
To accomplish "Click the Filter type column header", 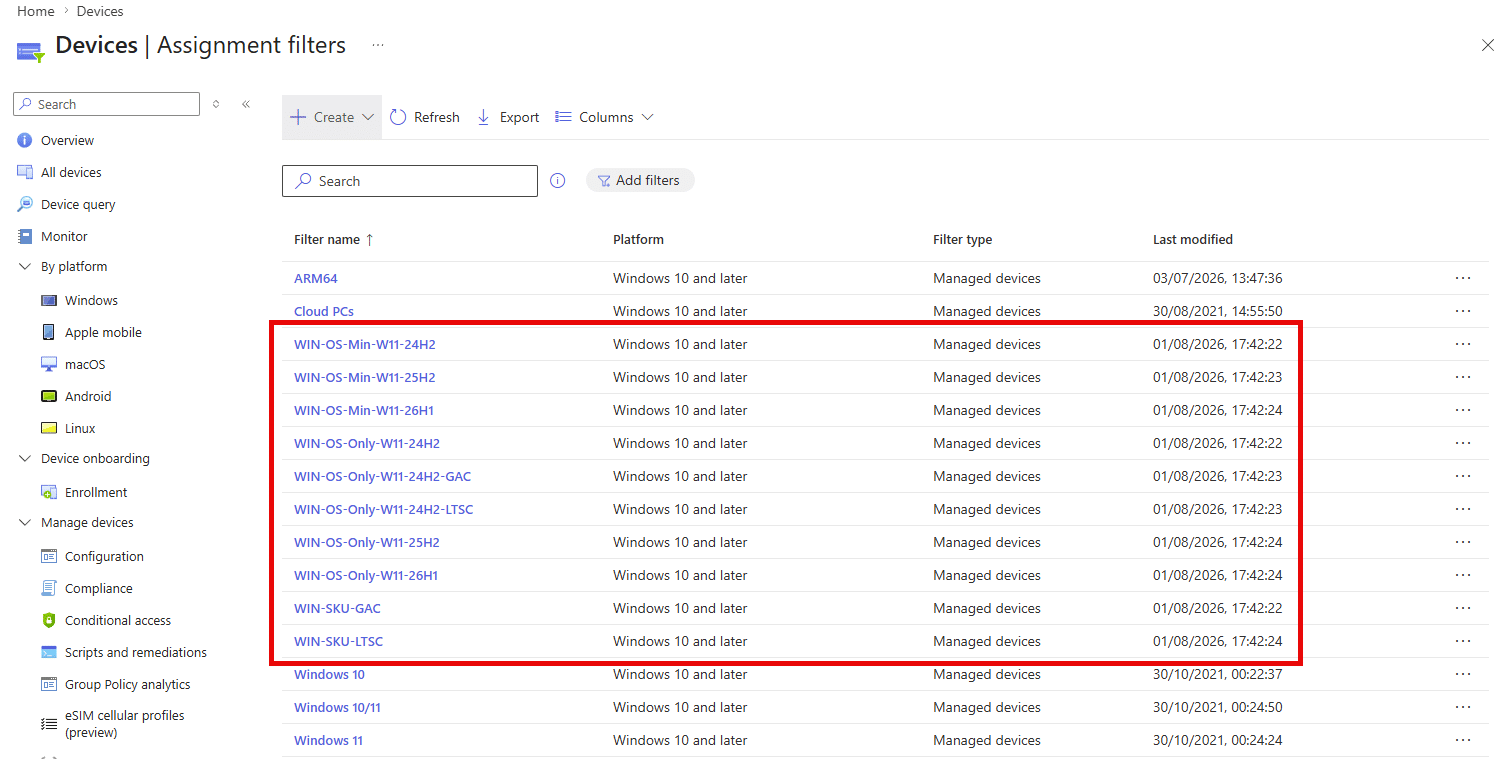I will pyautogui.click(x=962, y=240).
